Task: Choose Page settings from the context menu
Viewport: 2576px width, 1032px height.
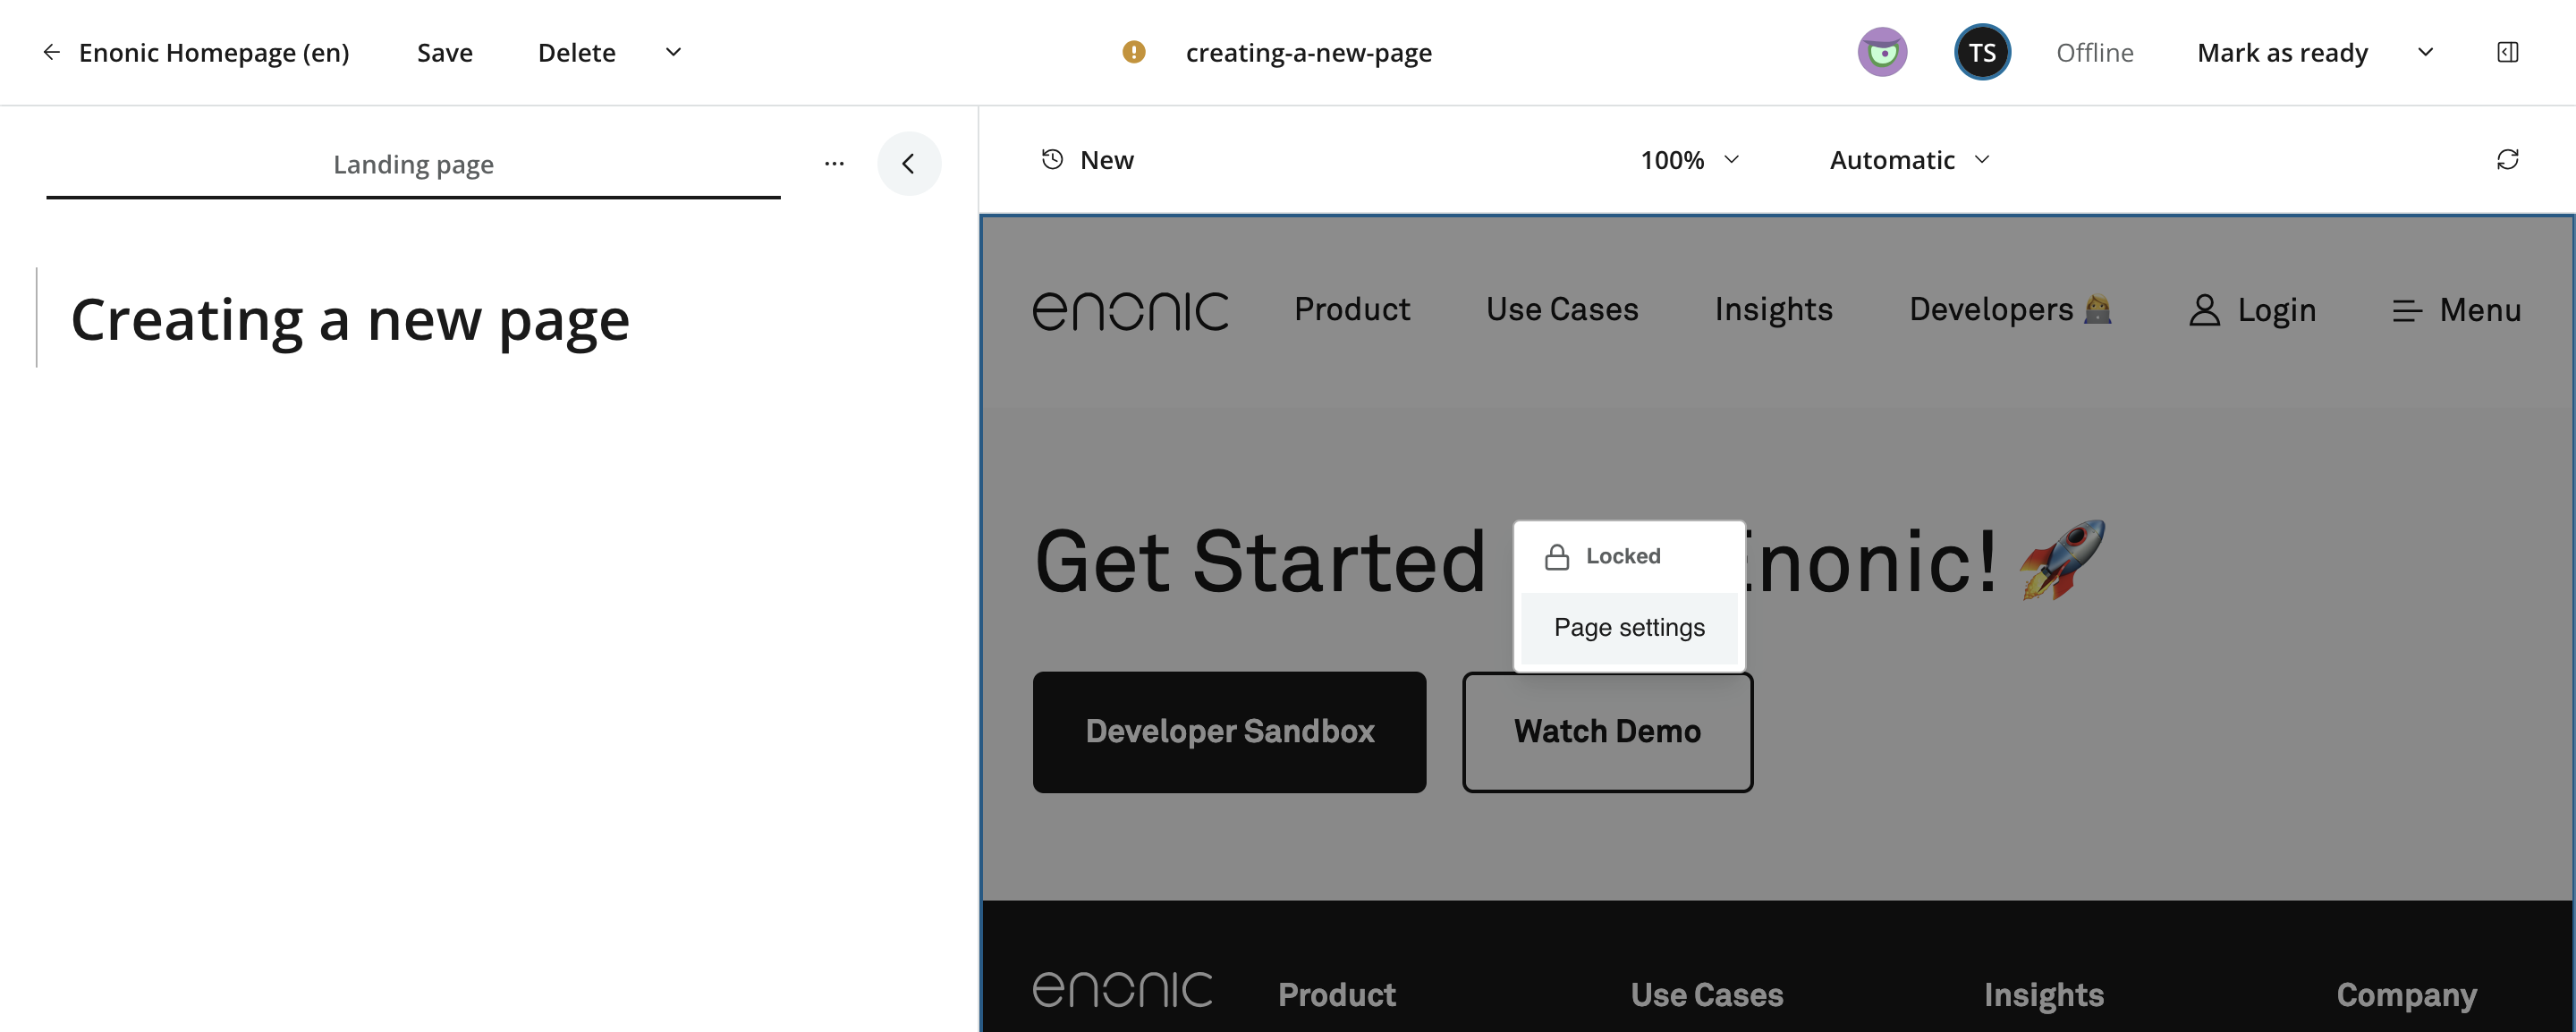Action: (1629, 627)
